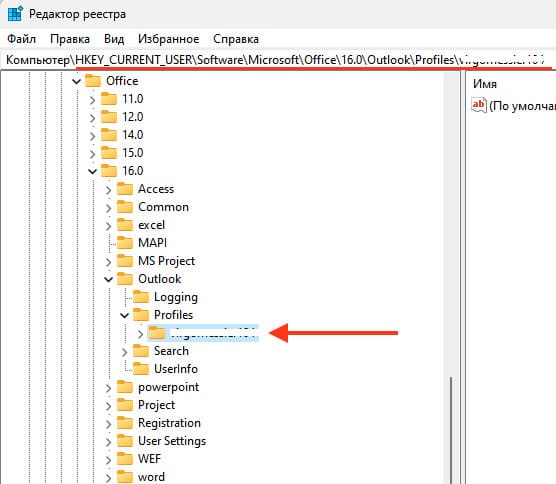The height and width of the screenshot is (484, 556).
Task: Select the UserInfo key label
Action: coord(176,369)
